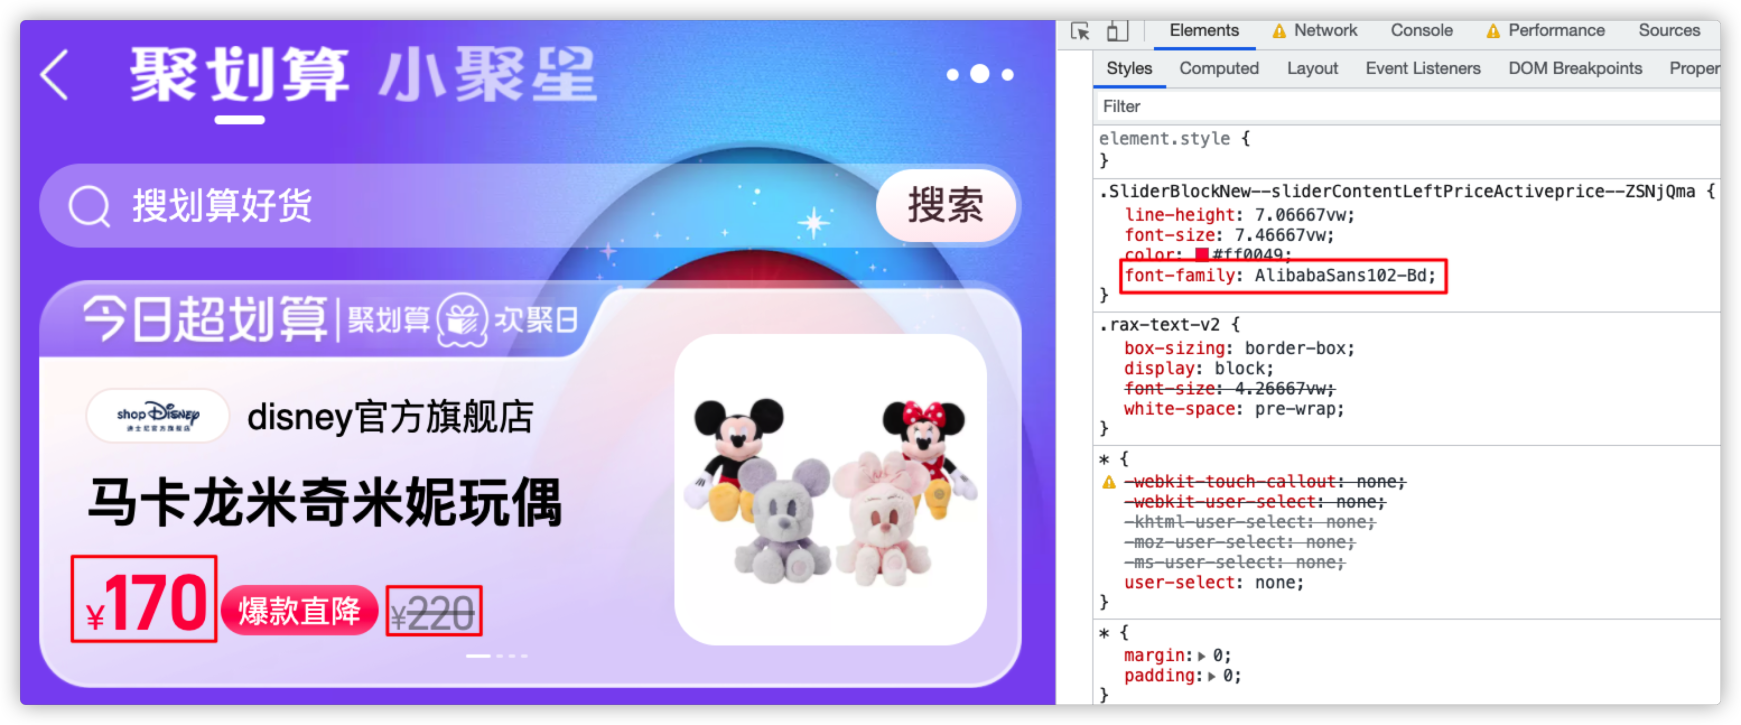
Task: Click the 搜索 search button
Action: (x=946, y=205)
